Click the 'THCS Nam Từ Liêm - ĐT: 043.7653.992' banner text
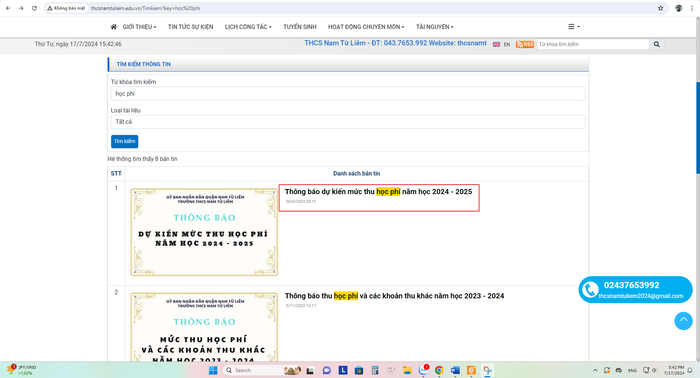700x378 pixels. pyautogui.click(x=396, y=43)
